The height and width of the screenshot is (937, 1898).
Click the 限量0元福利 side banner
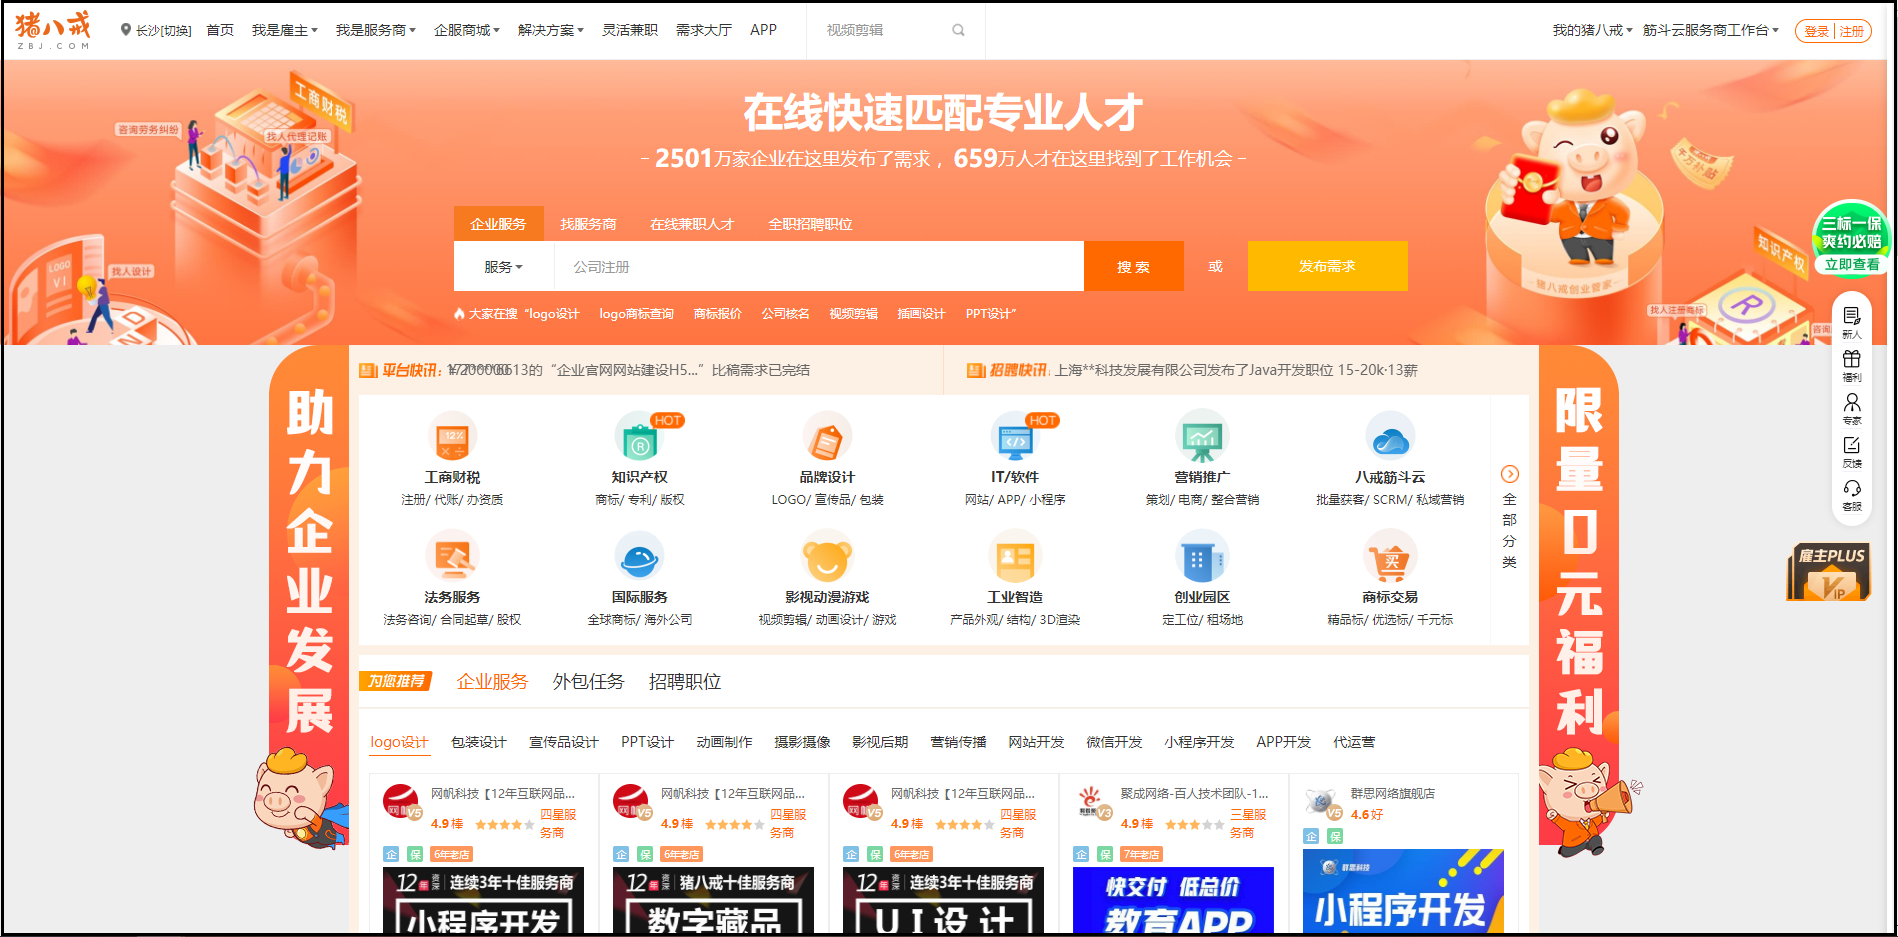click(x=1579, y=600)
